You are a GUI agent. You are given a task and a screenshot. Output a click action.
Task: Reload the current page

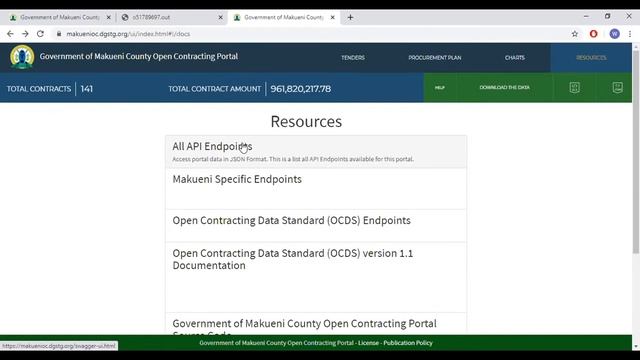[40, 34]
